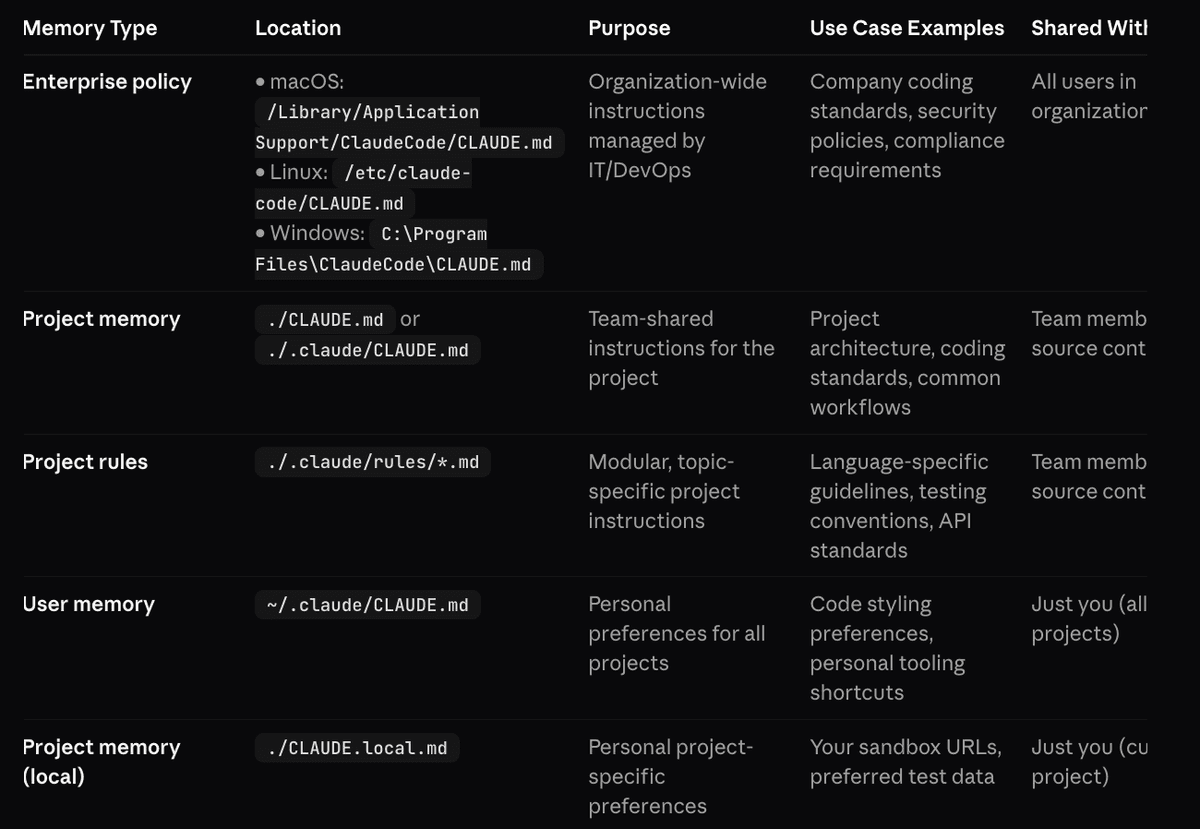This screenshot has width=1200, height=829.
Task: Click the ./.claude/CLAUDE.md code snippet
Action: pos(367,350)
